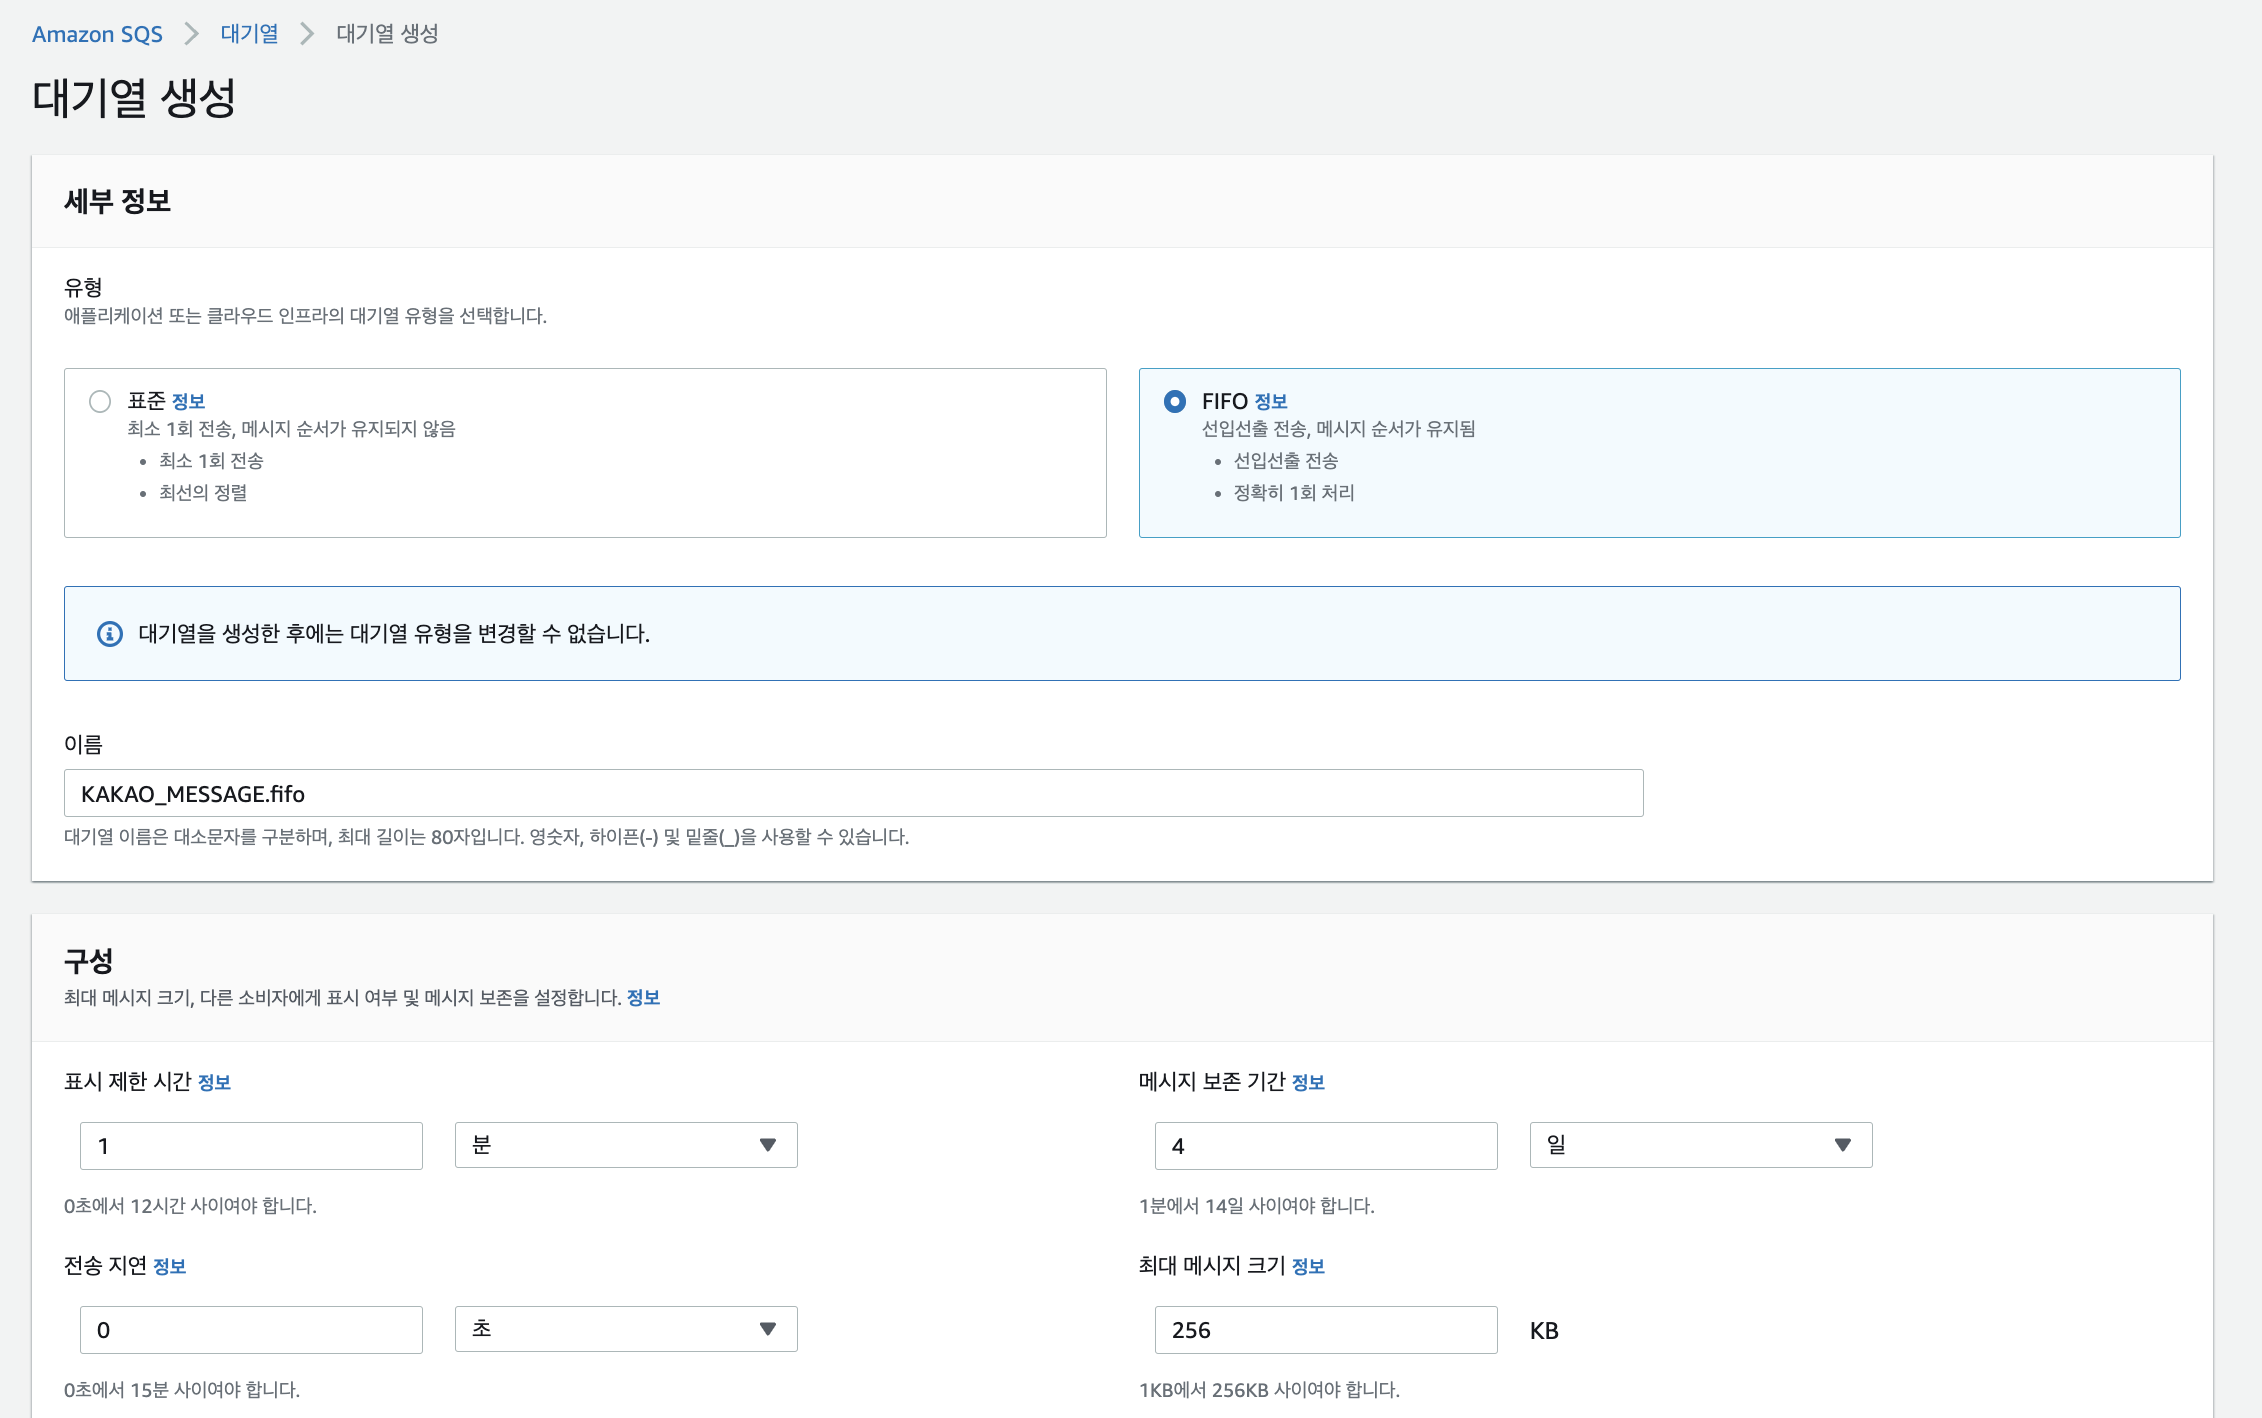This screenshot has height=1418, width=2262.
Task: Open 정보 link for 전송 지연
Action: 169,1266
